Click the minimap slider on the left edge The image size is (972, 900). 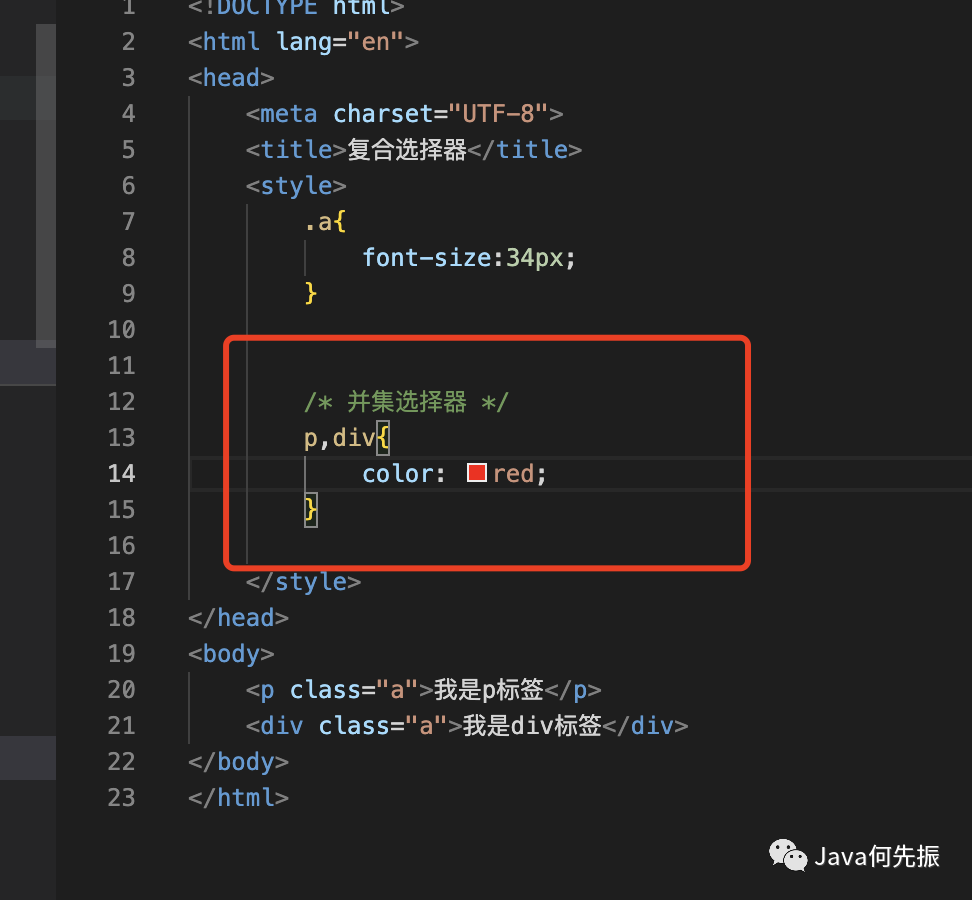pyautogui.click(x=46, y=186)
